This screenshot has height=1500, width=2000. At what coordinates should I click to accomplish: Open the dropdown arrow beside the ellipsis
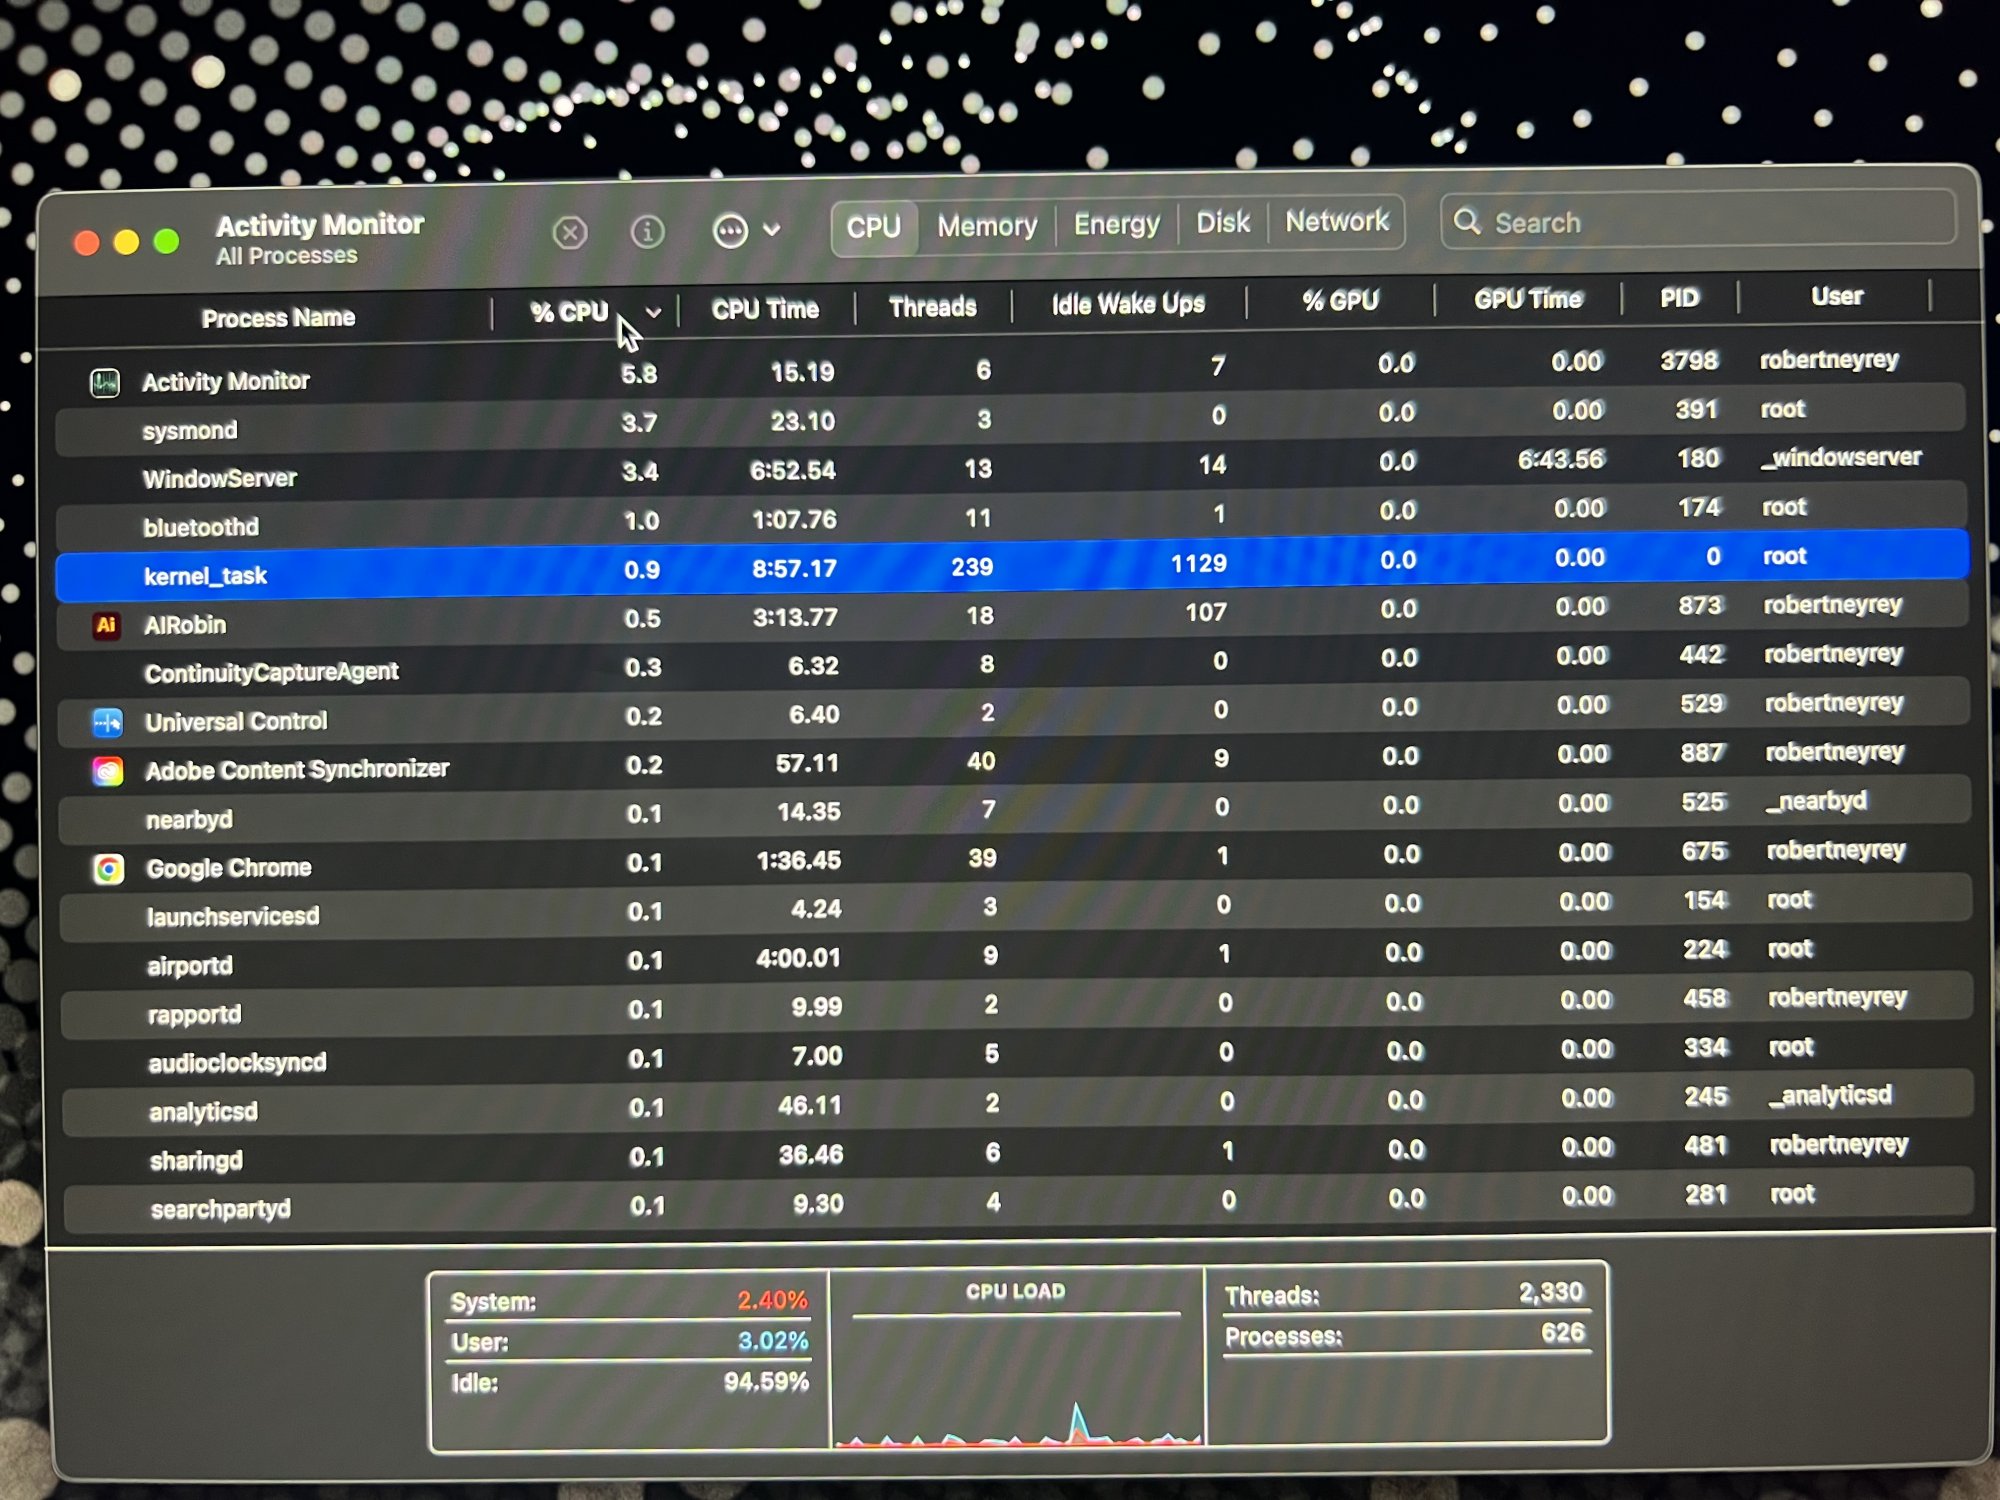tap(772, 230)
